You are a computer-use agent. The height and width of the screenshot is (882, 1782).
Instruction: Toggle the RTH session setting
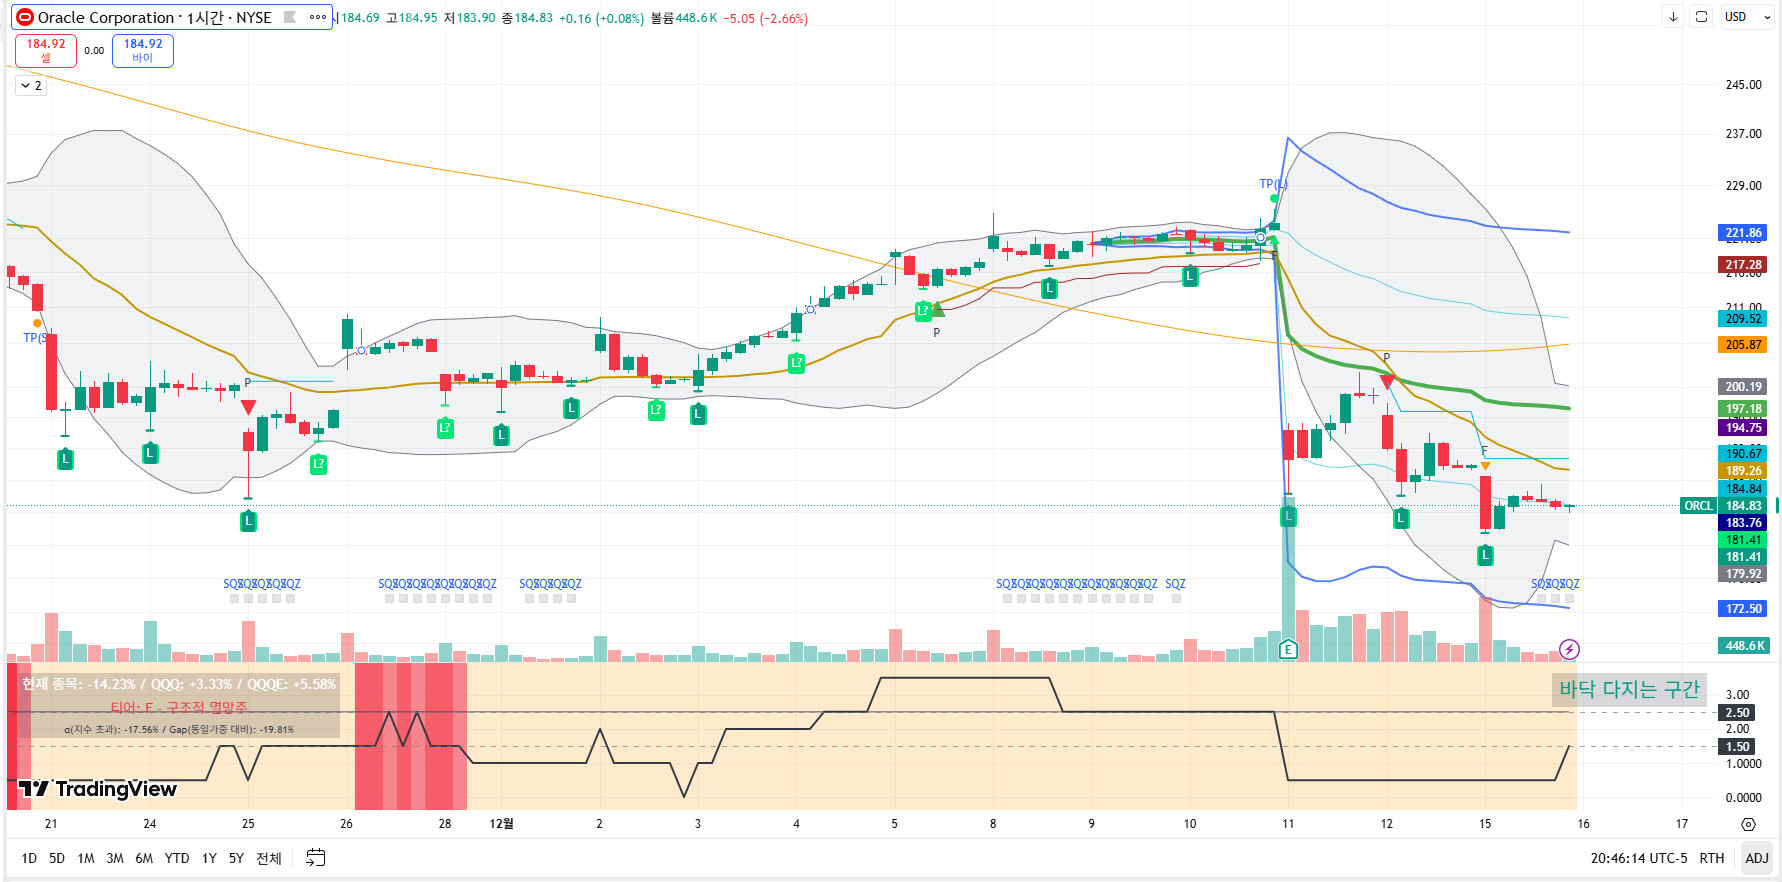pyautogui.click(x=1711, y=858)
